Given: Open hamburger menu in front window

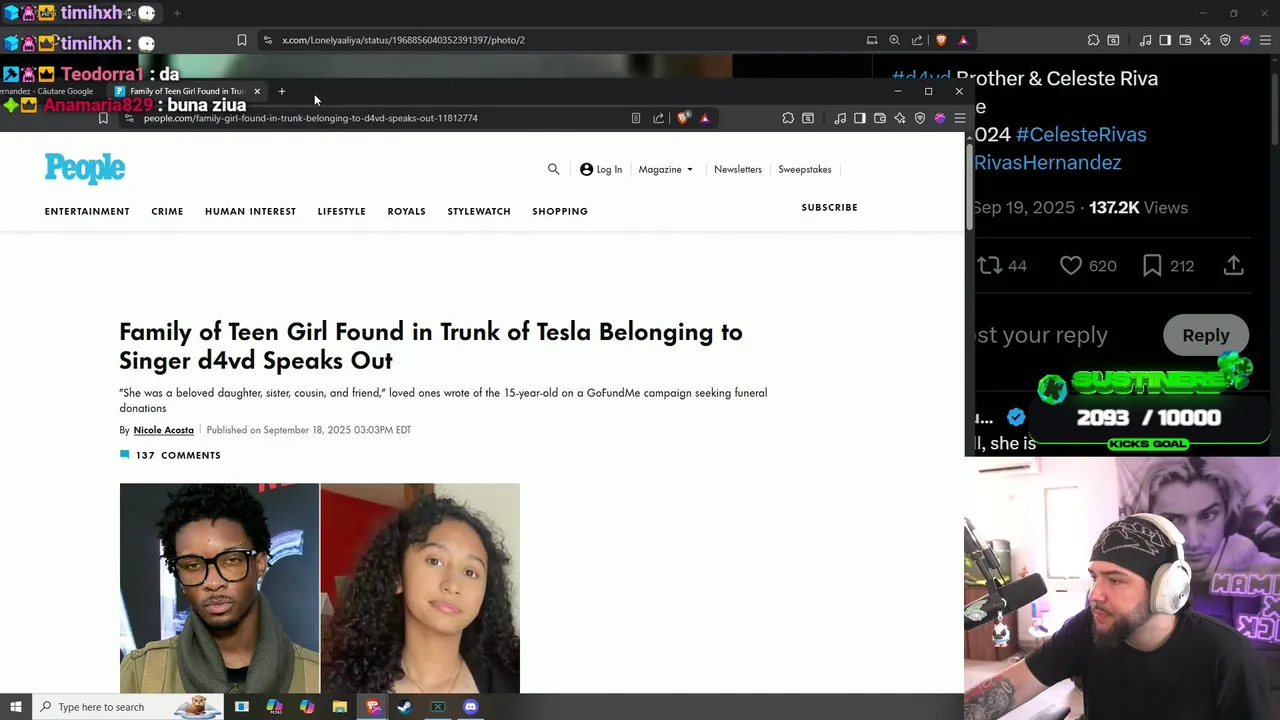Looking at the screenshot, I should [960, 118].
